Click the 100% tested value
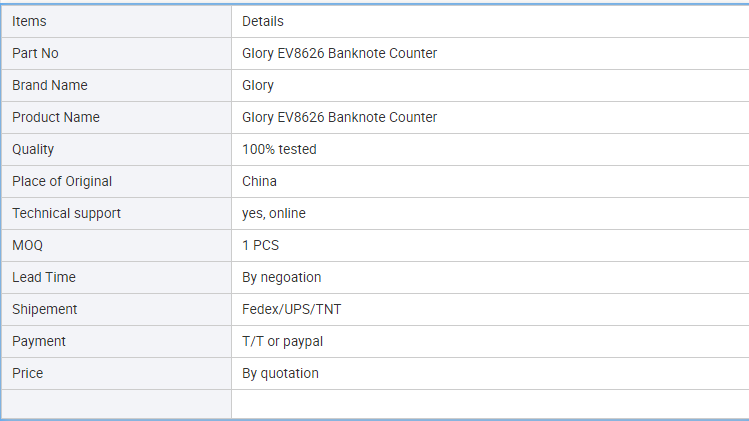Screen dimensions: 749x421 279,150
